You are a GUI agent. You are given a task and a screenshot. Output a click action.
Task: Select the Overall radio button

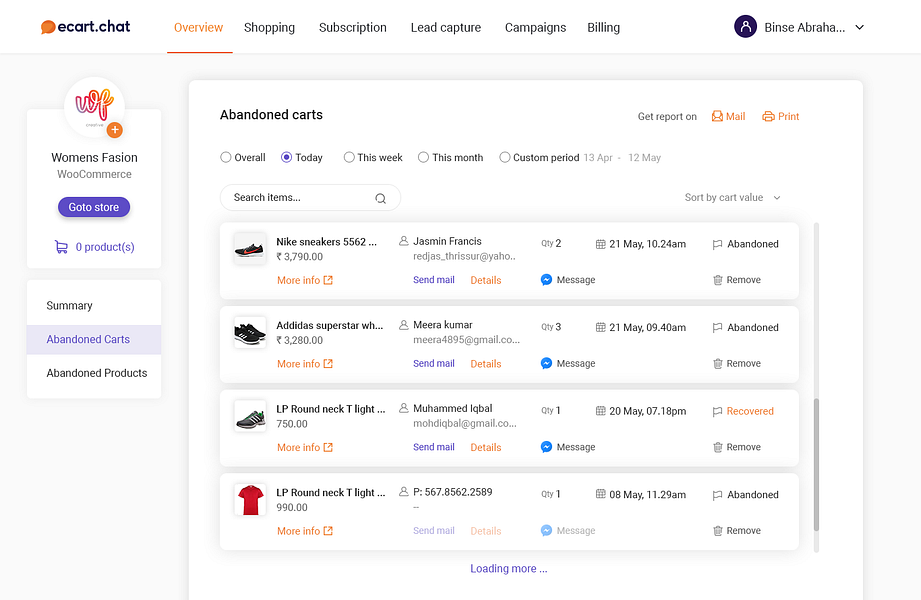pyautogui.click(x=226, y=157)
